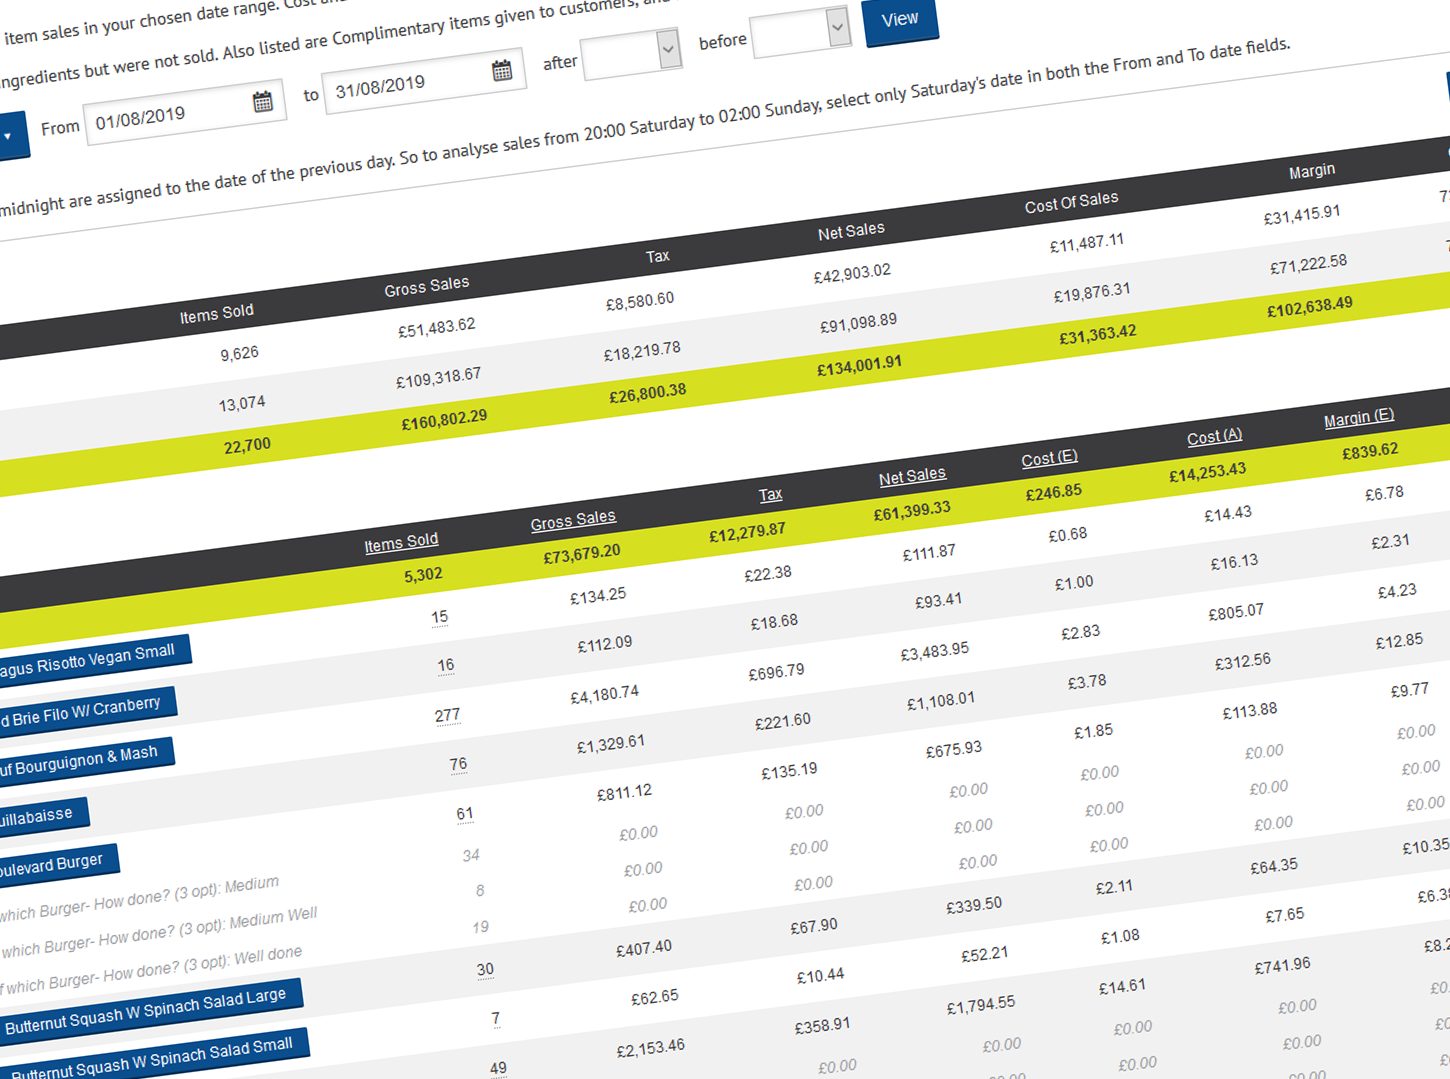Sort by Gross Sales column header link
1450x1079 pixels.
tap(573, 520)
